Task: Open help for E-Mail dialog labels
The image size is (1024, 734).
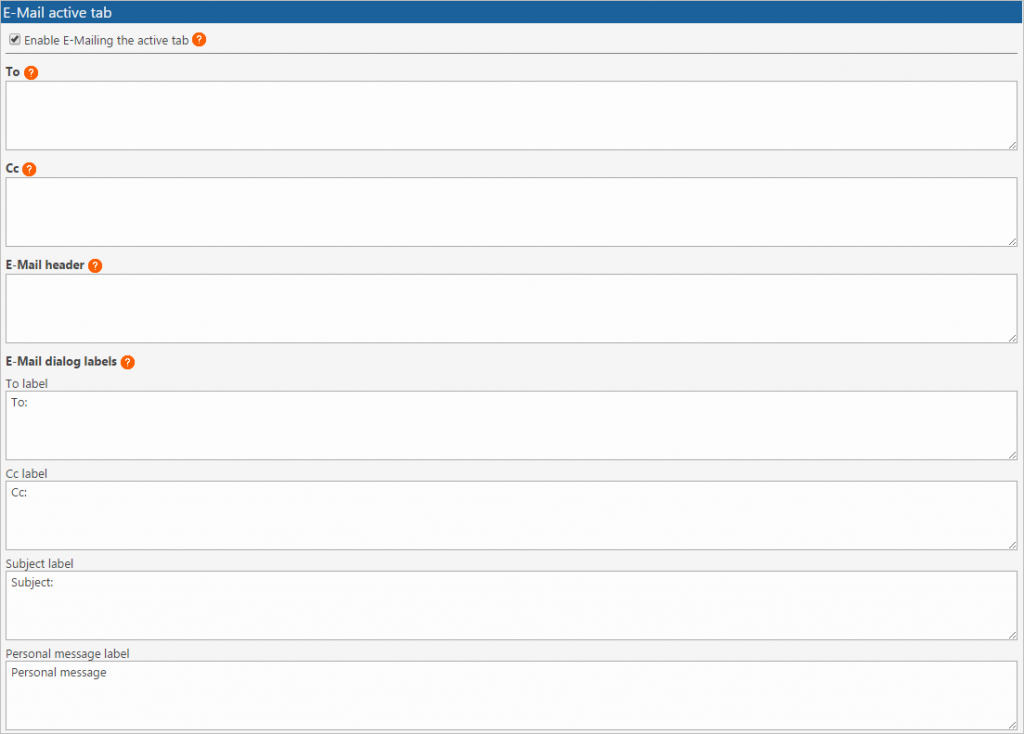Action: 127,362
